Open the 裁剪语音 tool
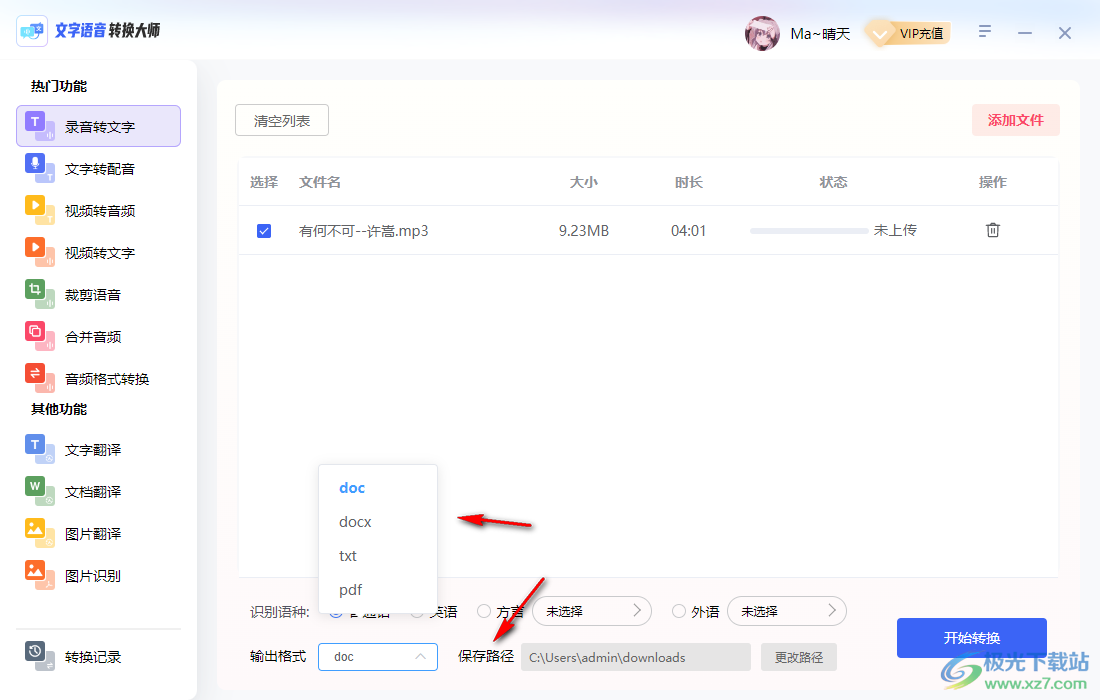Viewport: 1100px width, 700px height. click(x=97, y=294)
